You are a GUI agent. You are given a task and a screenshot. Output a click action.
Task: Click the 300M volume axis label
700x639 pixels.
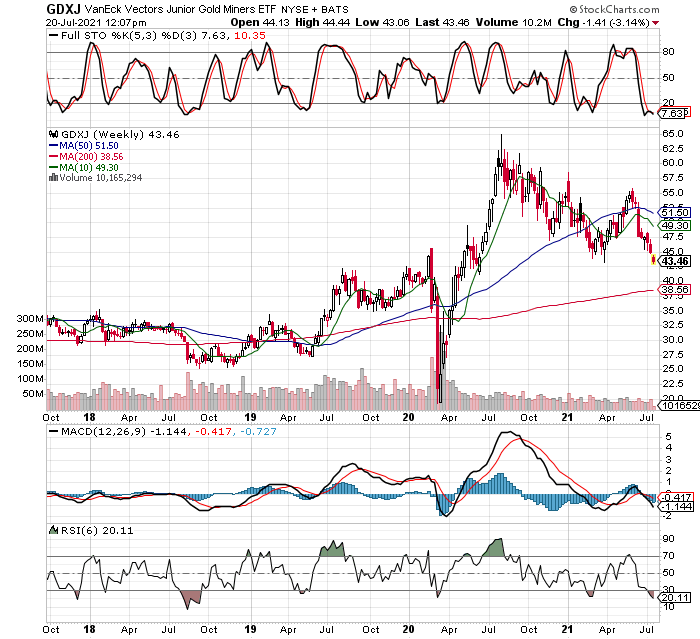[30, 319]
